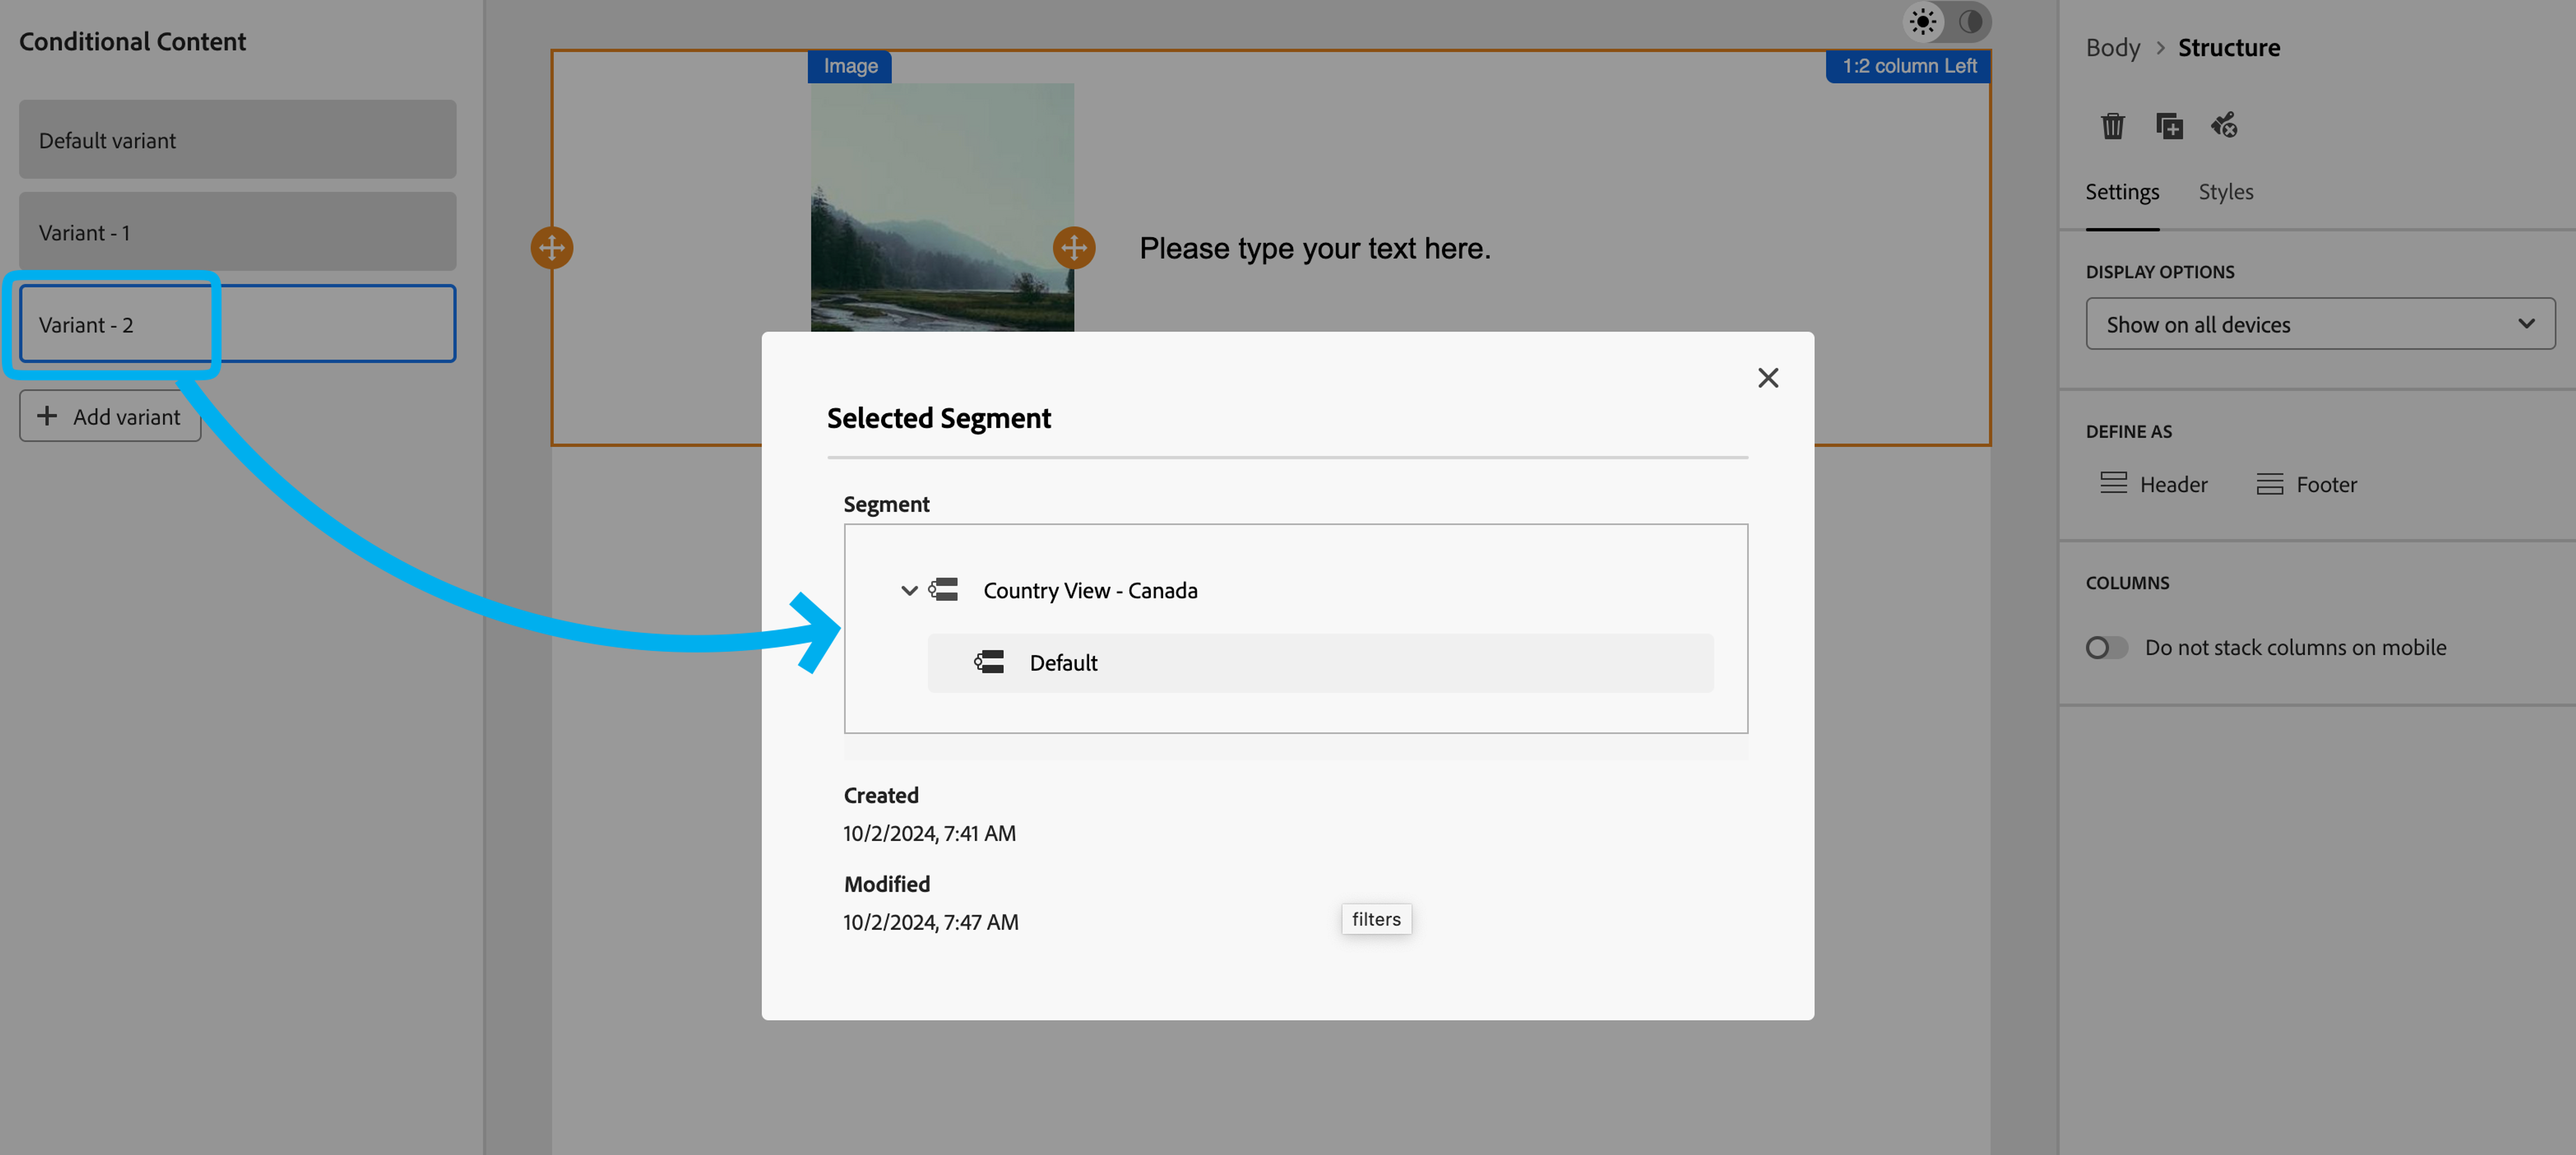Select the Default variant
The height and width of the screenshot is (1155, 2576).
point(237,139)
